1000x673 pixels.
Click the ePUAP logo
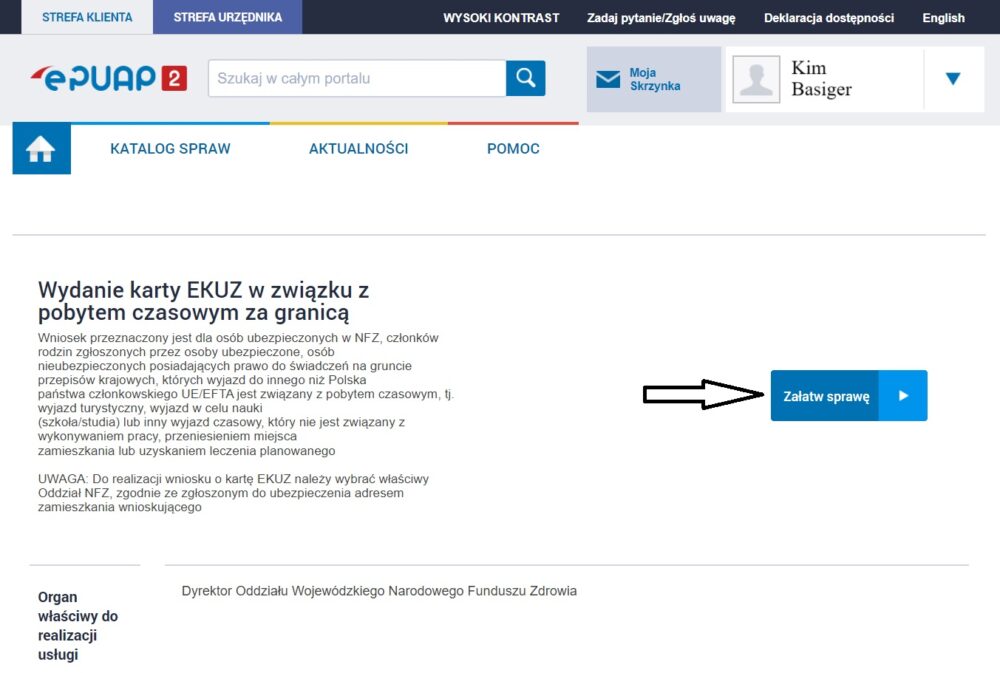point(108,78)
